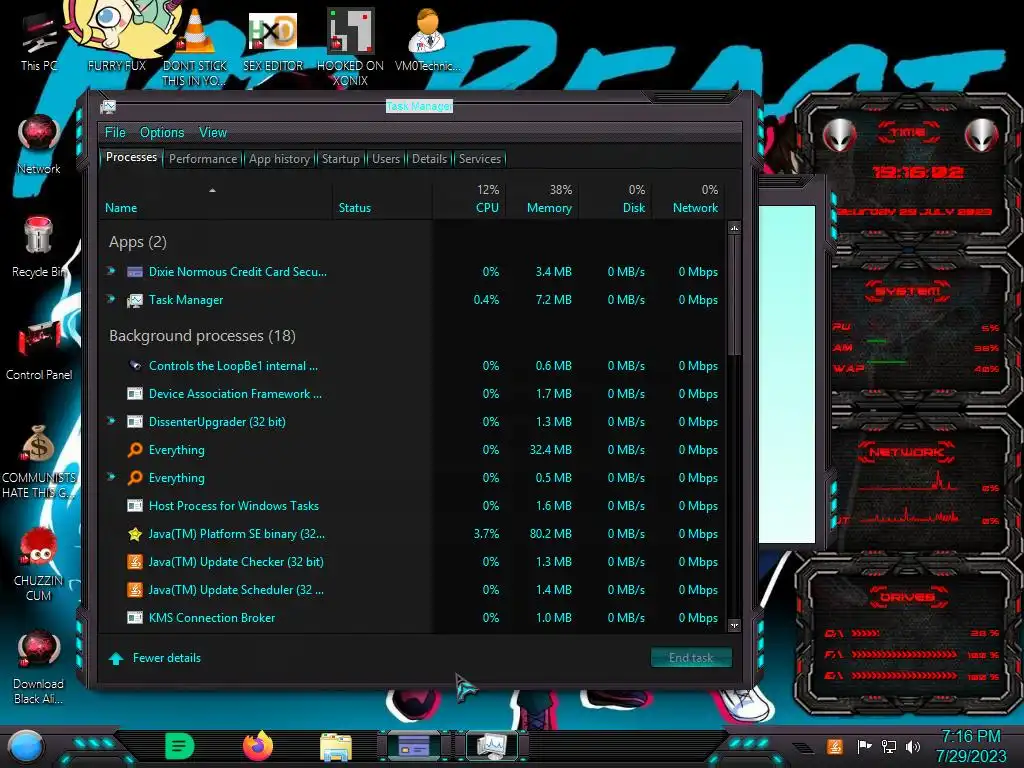Select the HOOKED ON XONIX desktop icon

350,47
